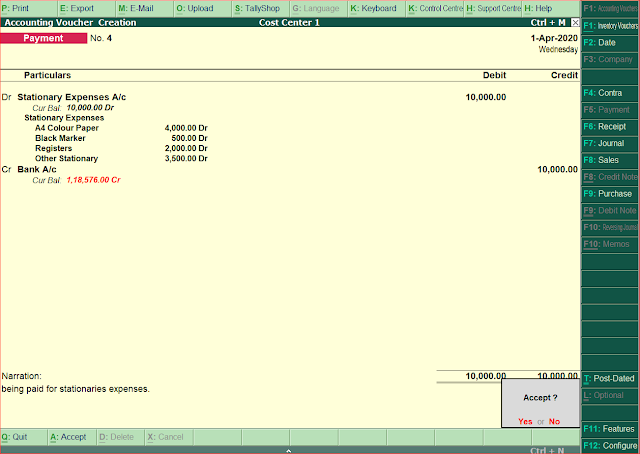Click F2: Date button
The image size is (640, 454).
[x=610, y=42]
